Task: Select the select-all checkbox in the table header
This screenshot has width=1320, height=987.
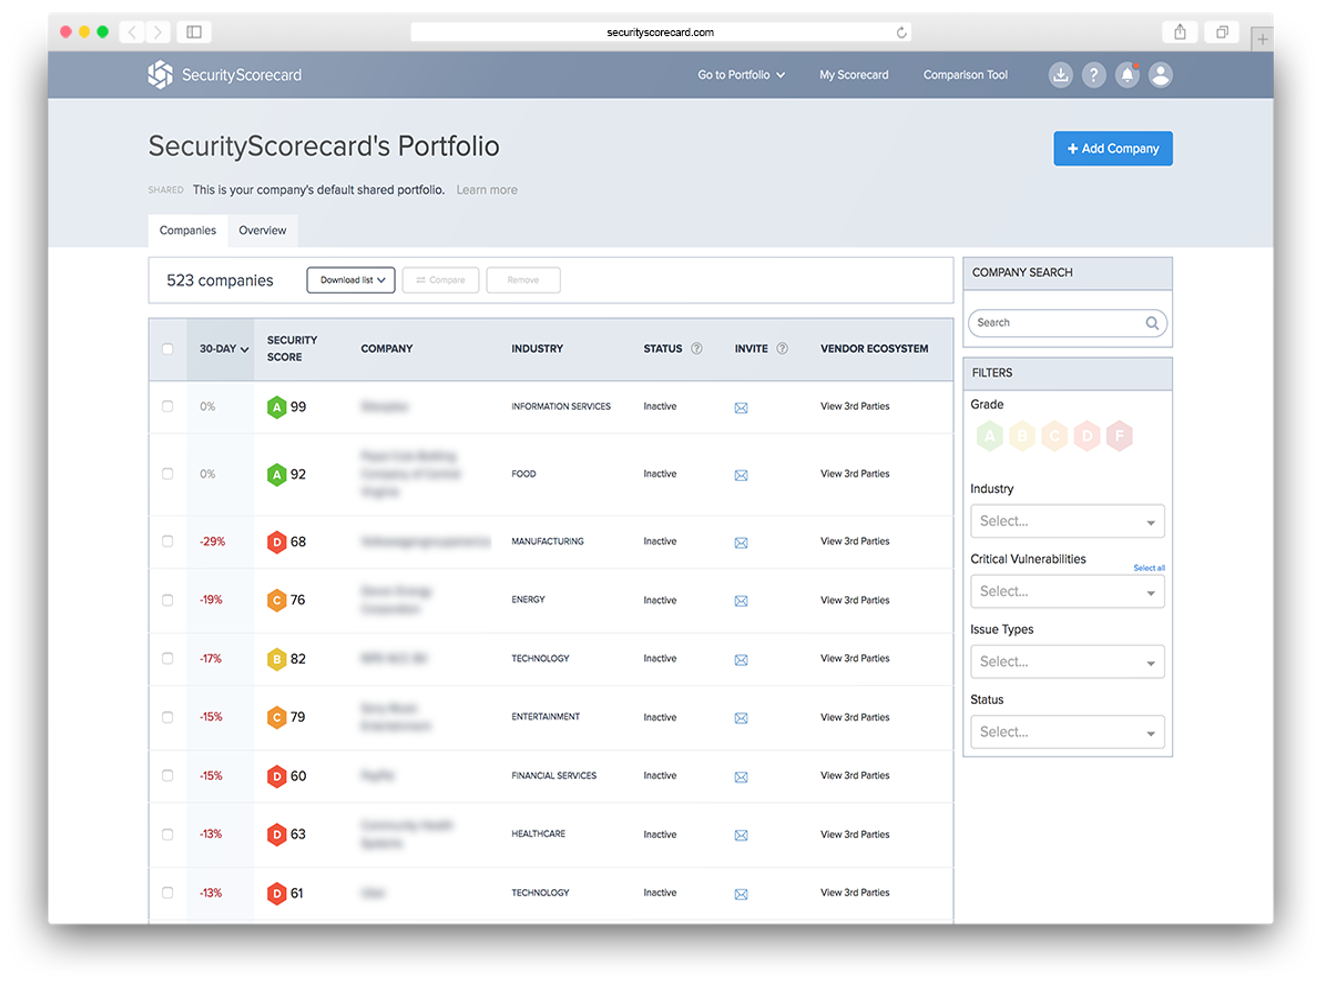Action: 167,348
